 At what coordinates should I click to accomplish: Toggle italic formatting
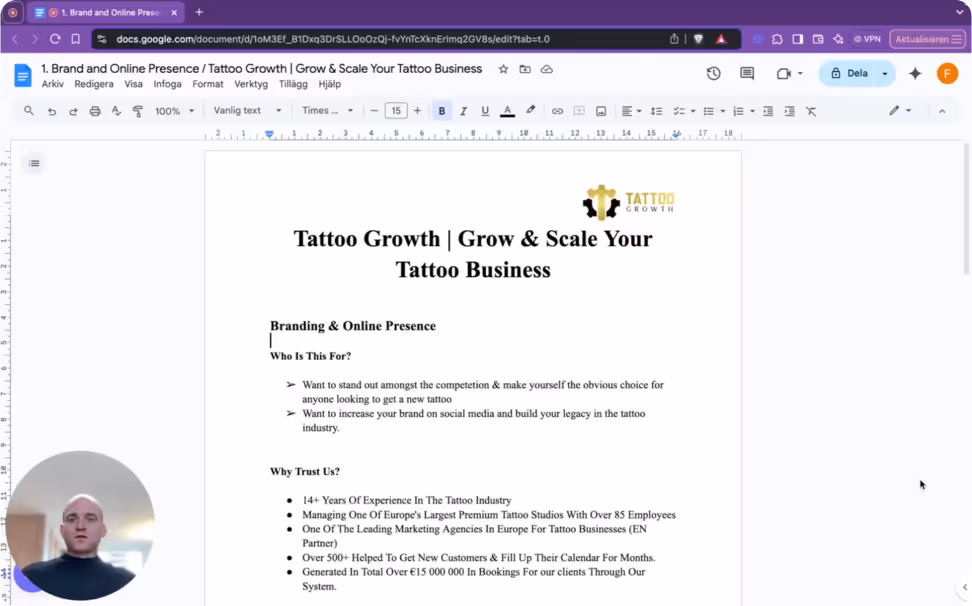[463, 112]
